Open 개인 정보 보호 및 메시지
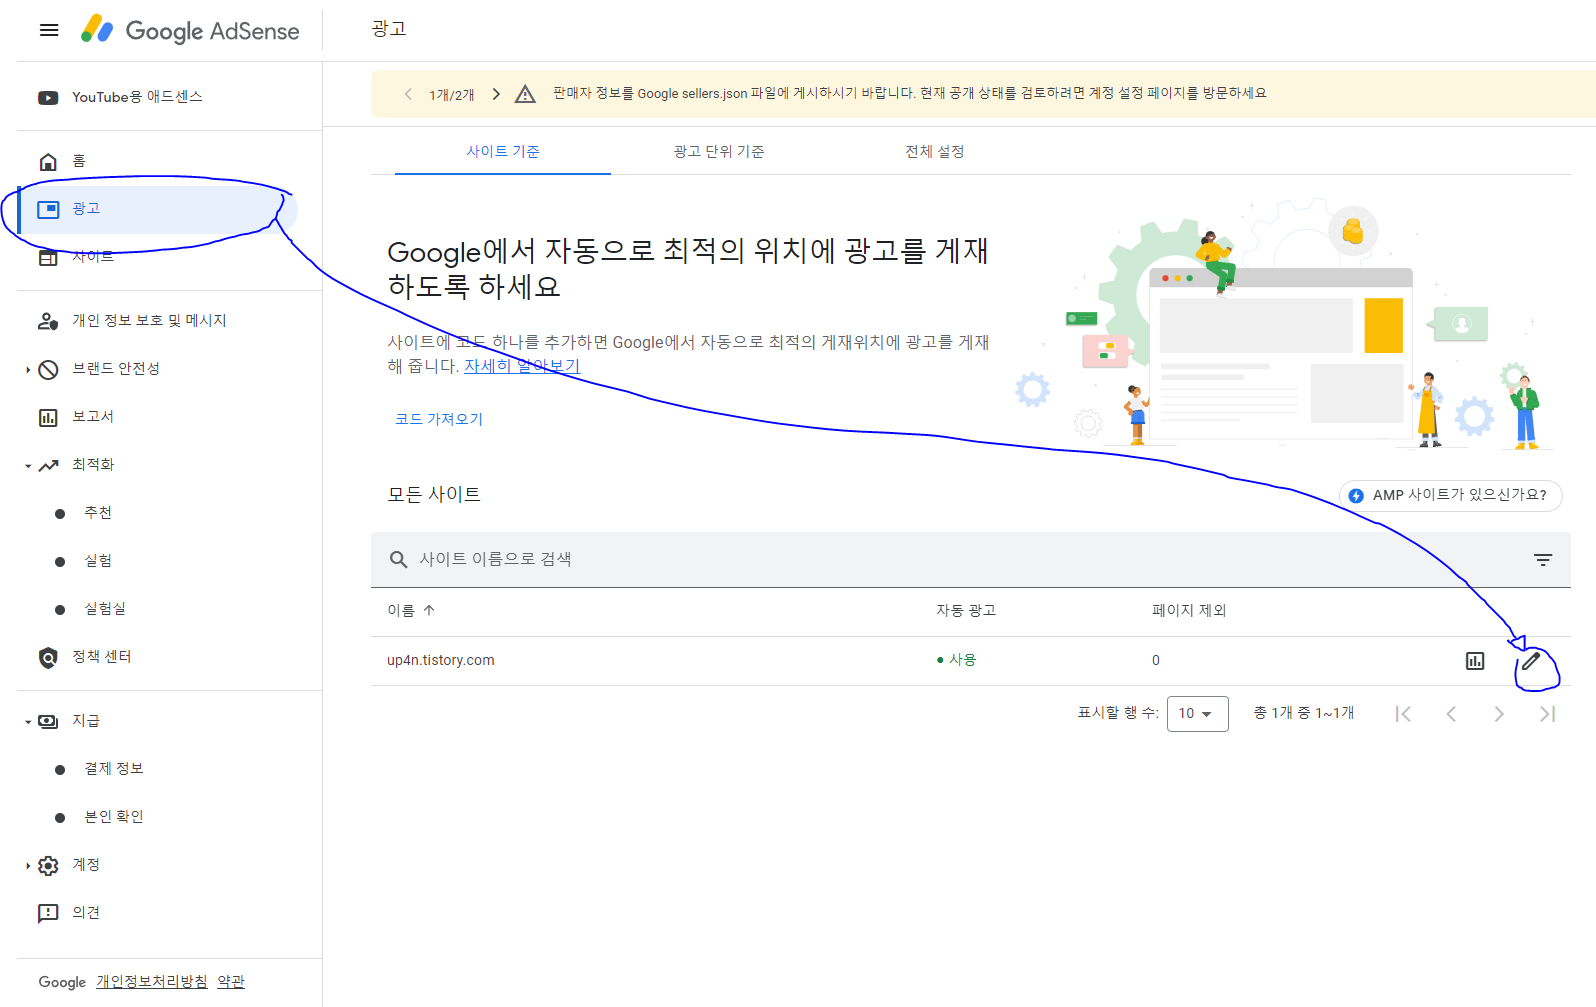 tap(148, 321)
